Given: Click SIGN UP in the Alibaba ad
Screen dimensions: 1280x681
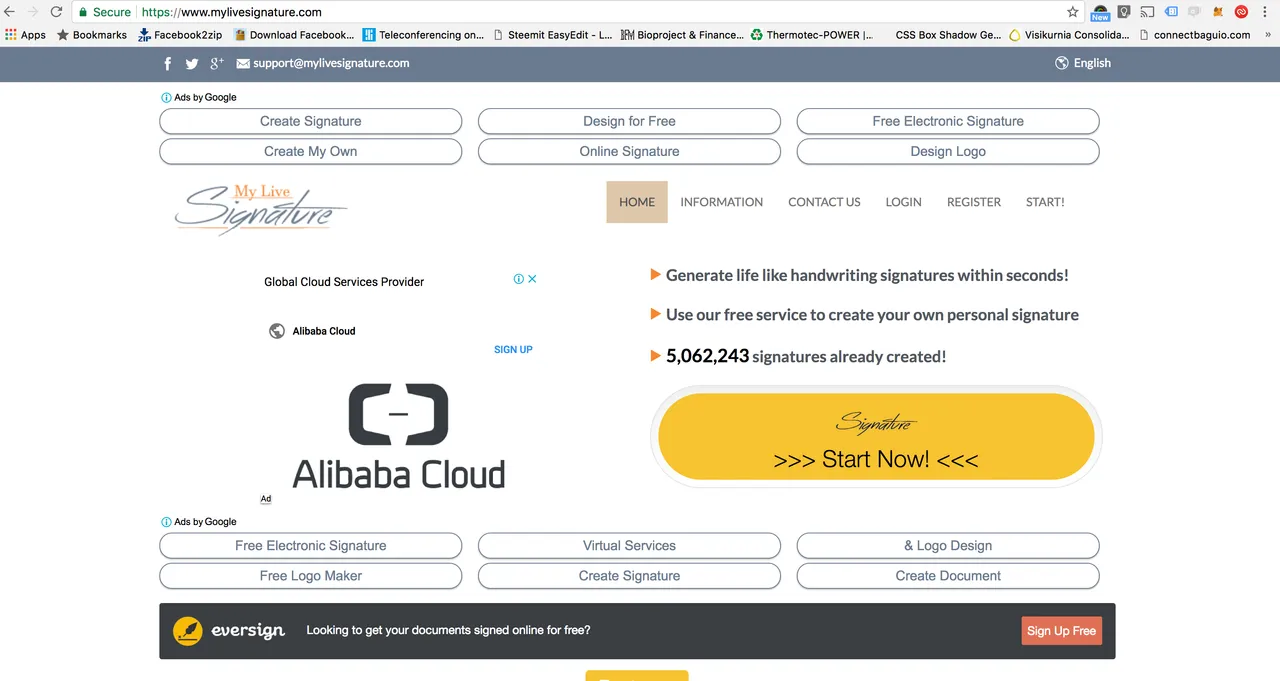Looking at the screenshot, I should pos(513,349).
